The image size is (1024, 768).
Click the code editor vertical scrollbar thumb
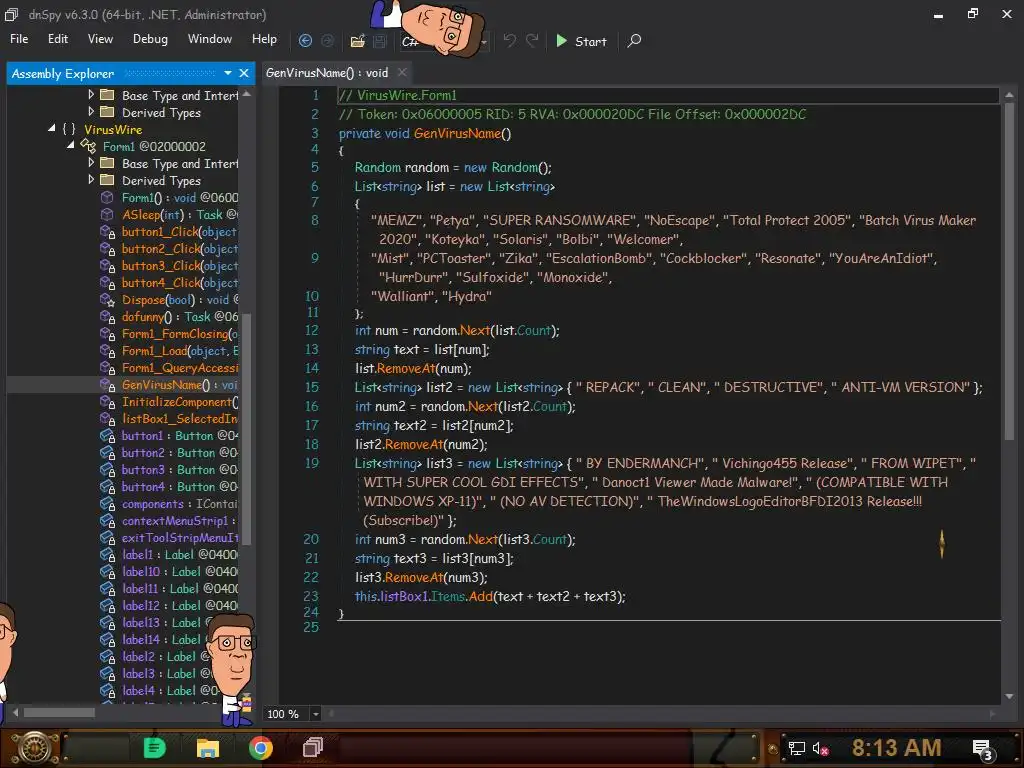1009,271
